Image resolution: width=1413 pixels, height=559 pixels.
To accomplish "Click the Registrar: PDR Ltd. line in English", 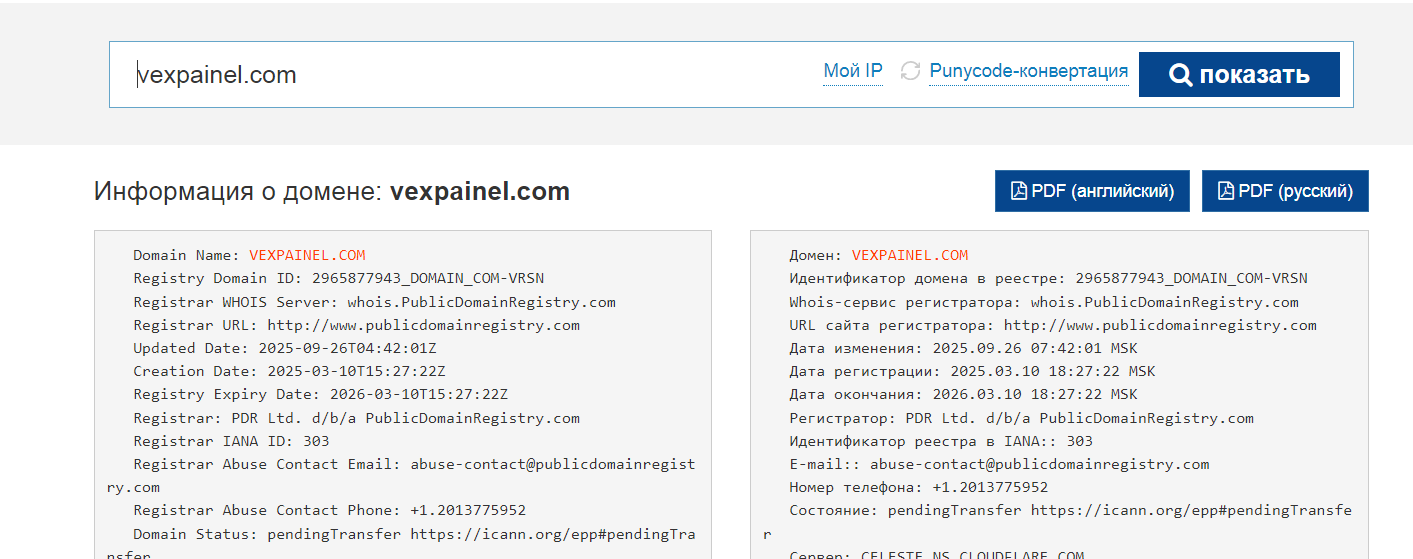I will click(356, 418).
